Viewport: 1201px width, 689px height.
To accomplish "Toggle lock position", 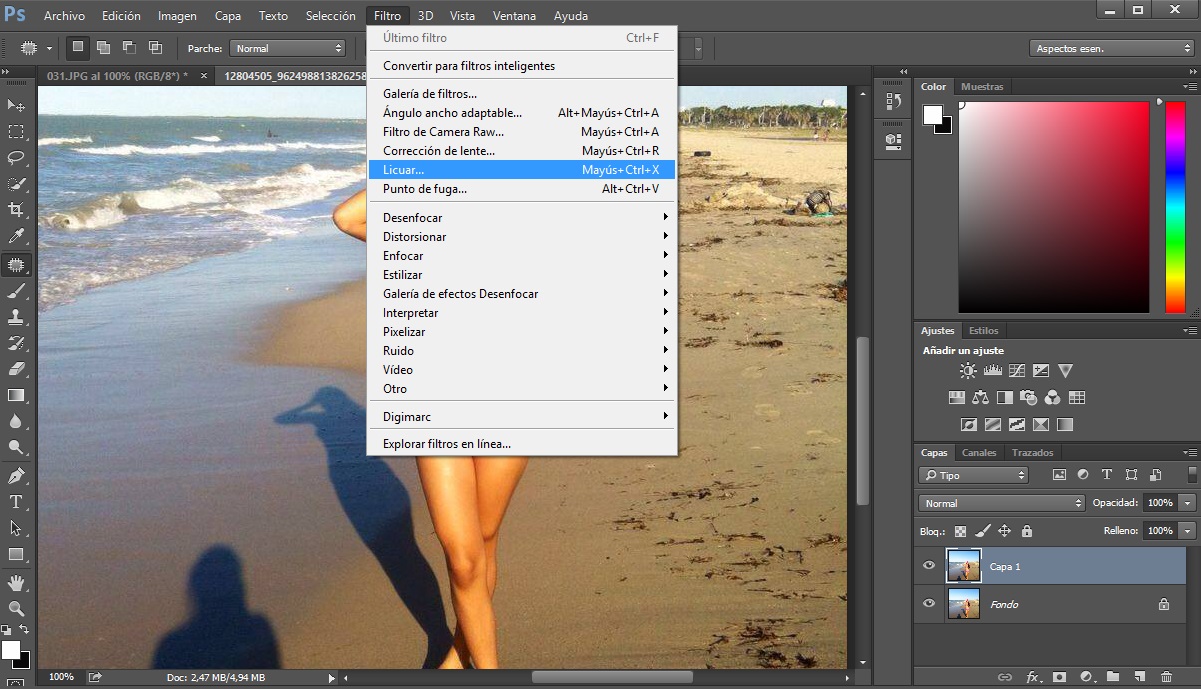I will [1004, 531].
